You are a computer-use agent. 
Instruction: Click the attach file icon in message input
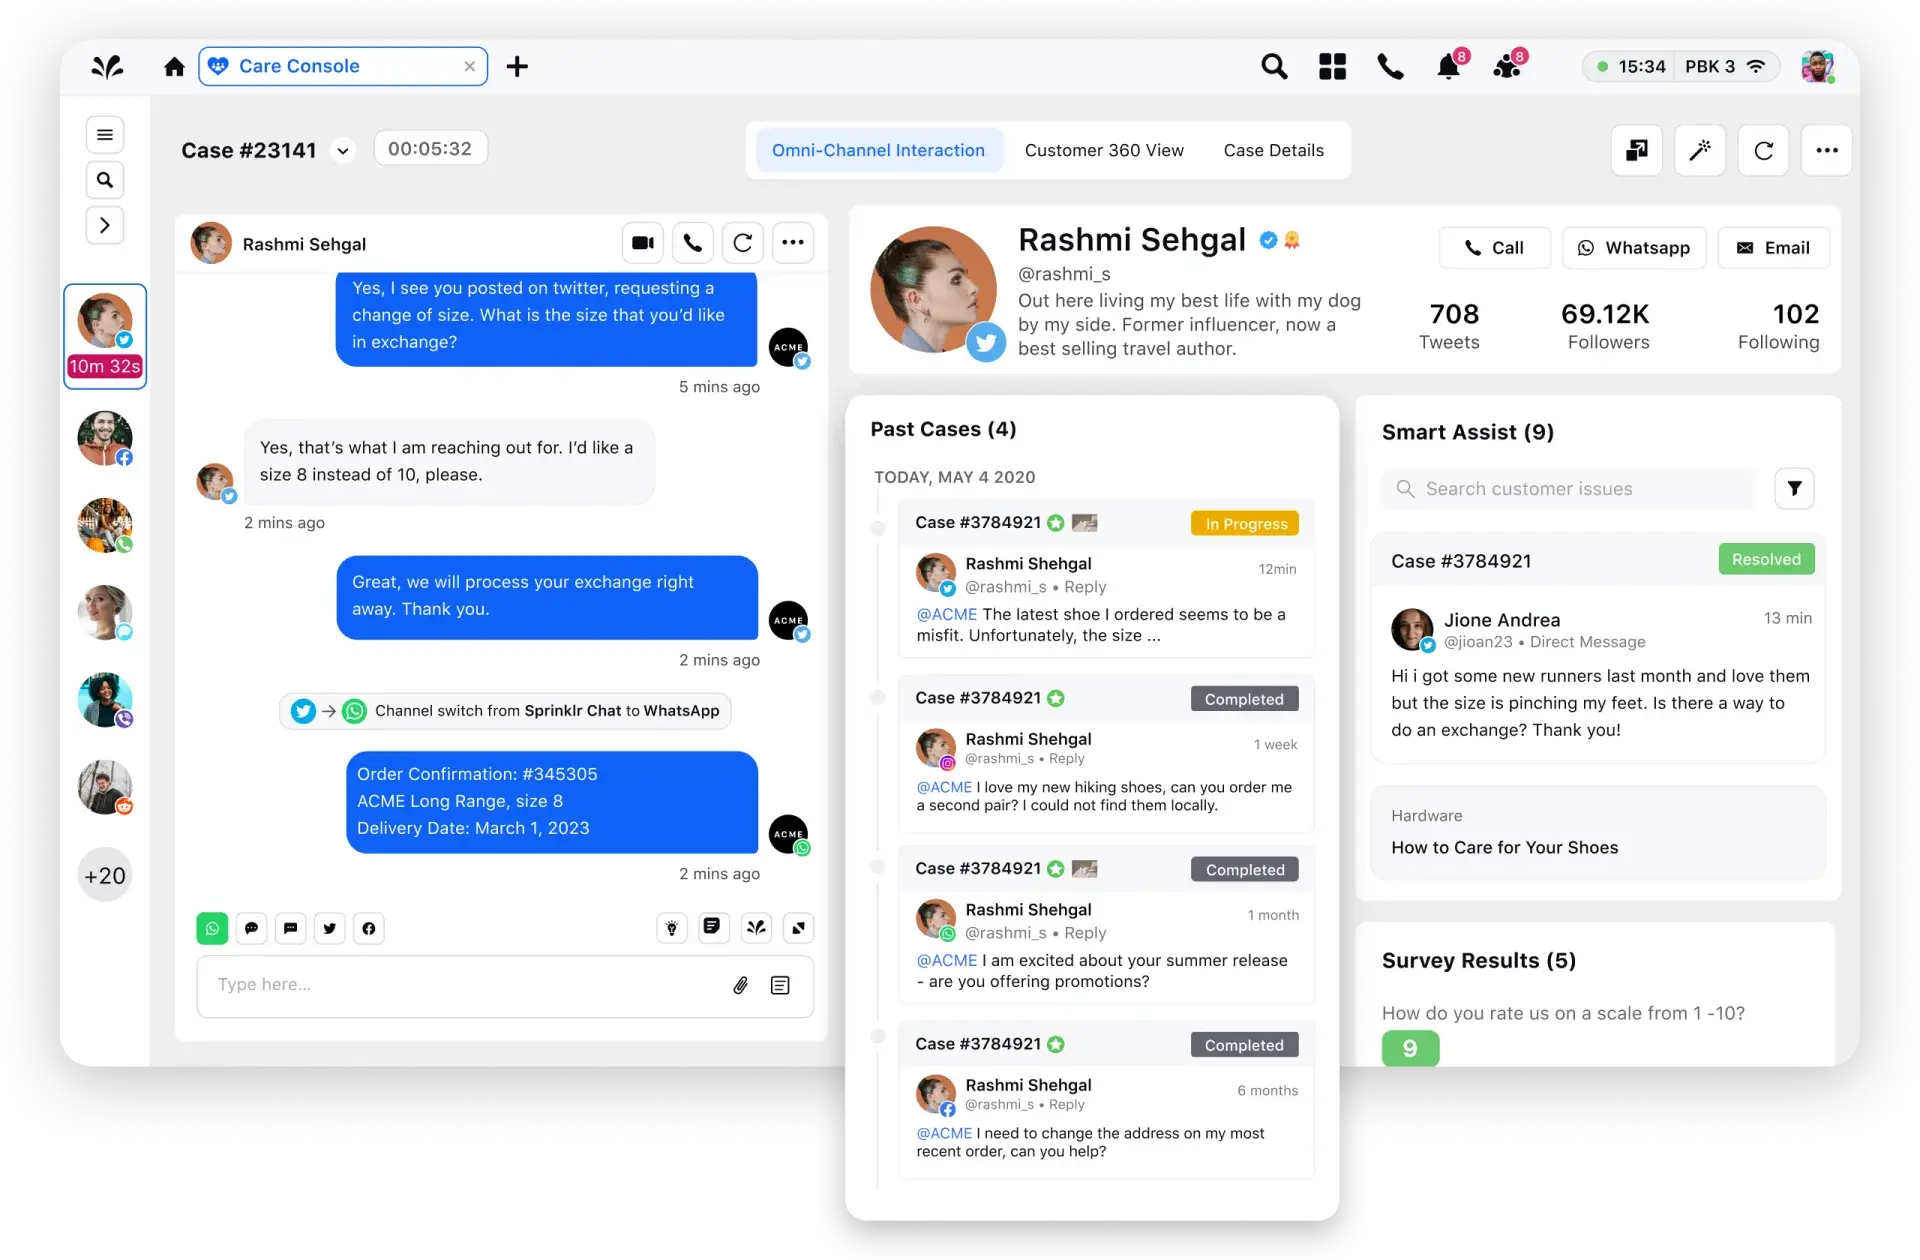point(741,984)
